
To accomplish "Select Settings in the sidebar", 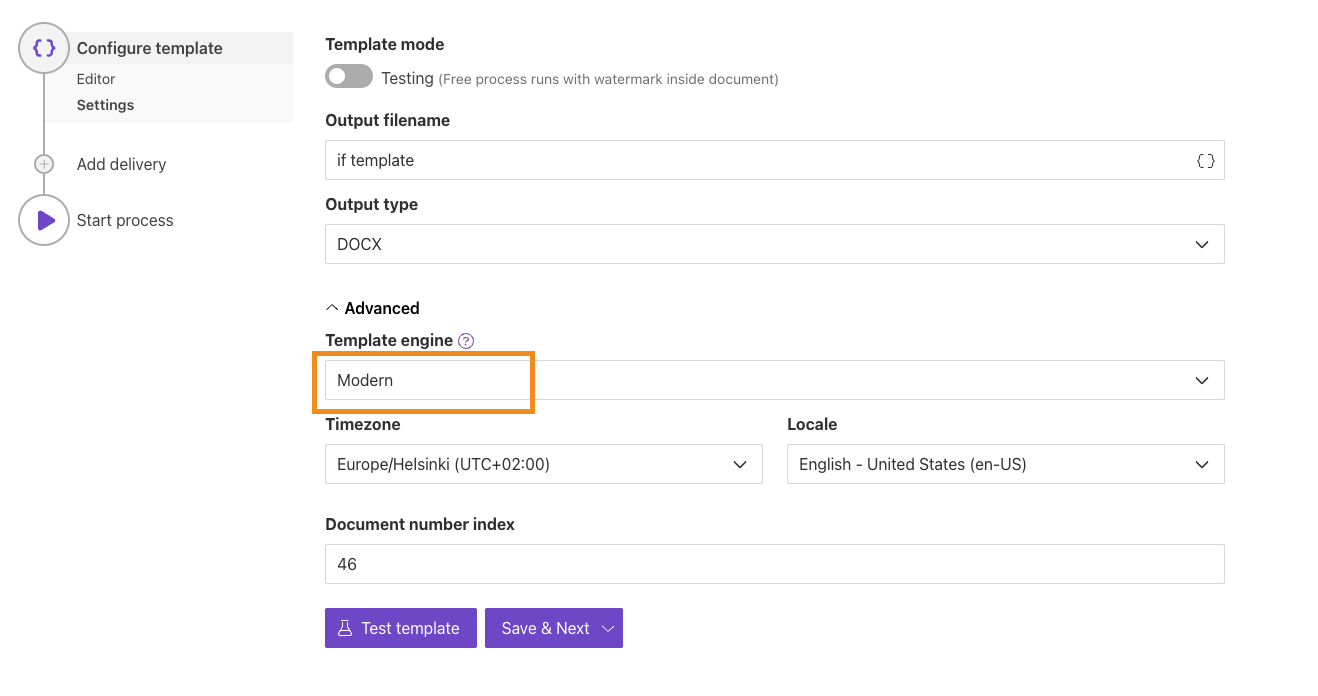I will 105,105.
